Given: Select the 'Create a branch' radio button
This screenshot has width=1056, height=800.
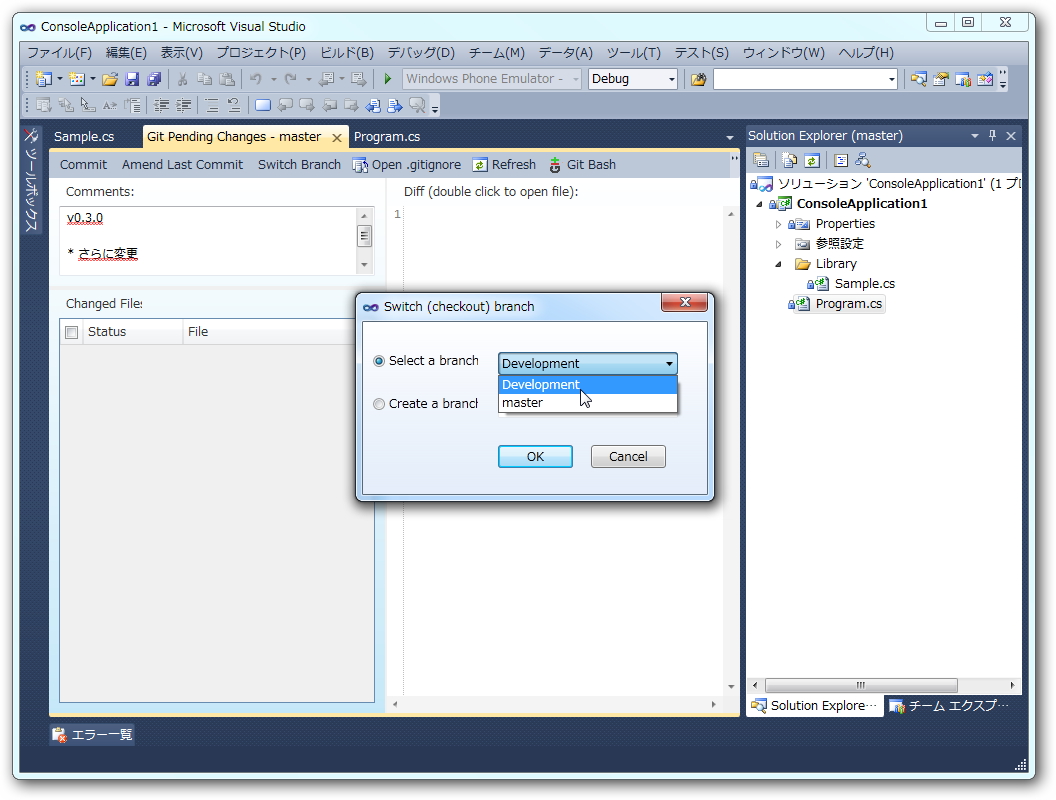Looking at the screenshot, I should pos(379,404).
